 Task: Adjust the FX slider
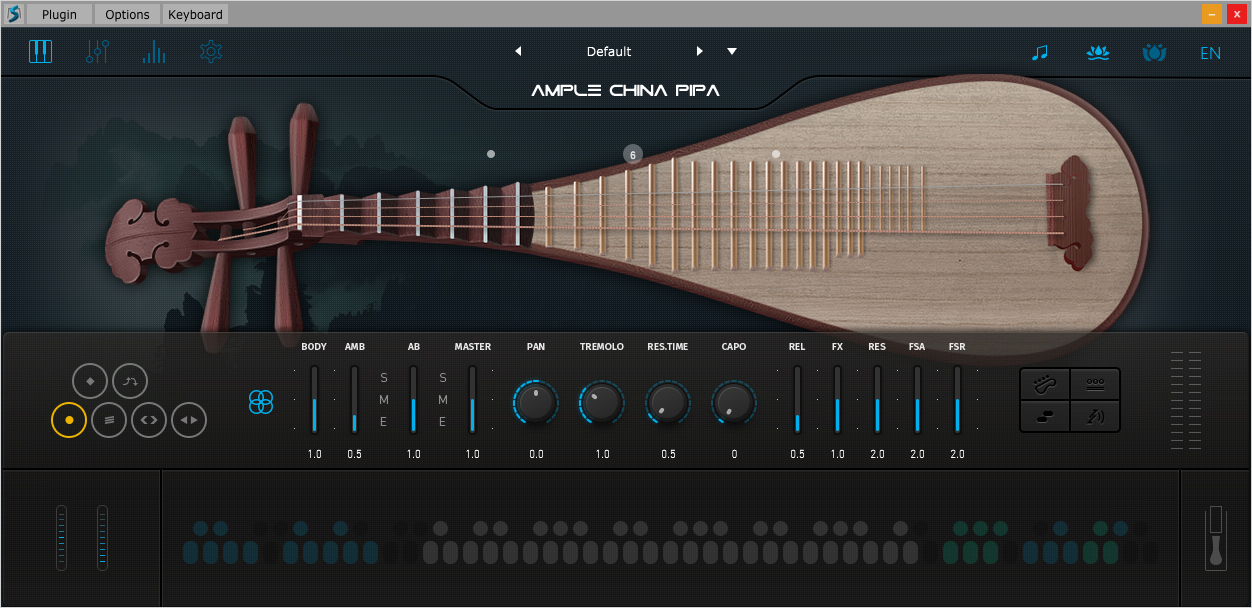(837, 399)
